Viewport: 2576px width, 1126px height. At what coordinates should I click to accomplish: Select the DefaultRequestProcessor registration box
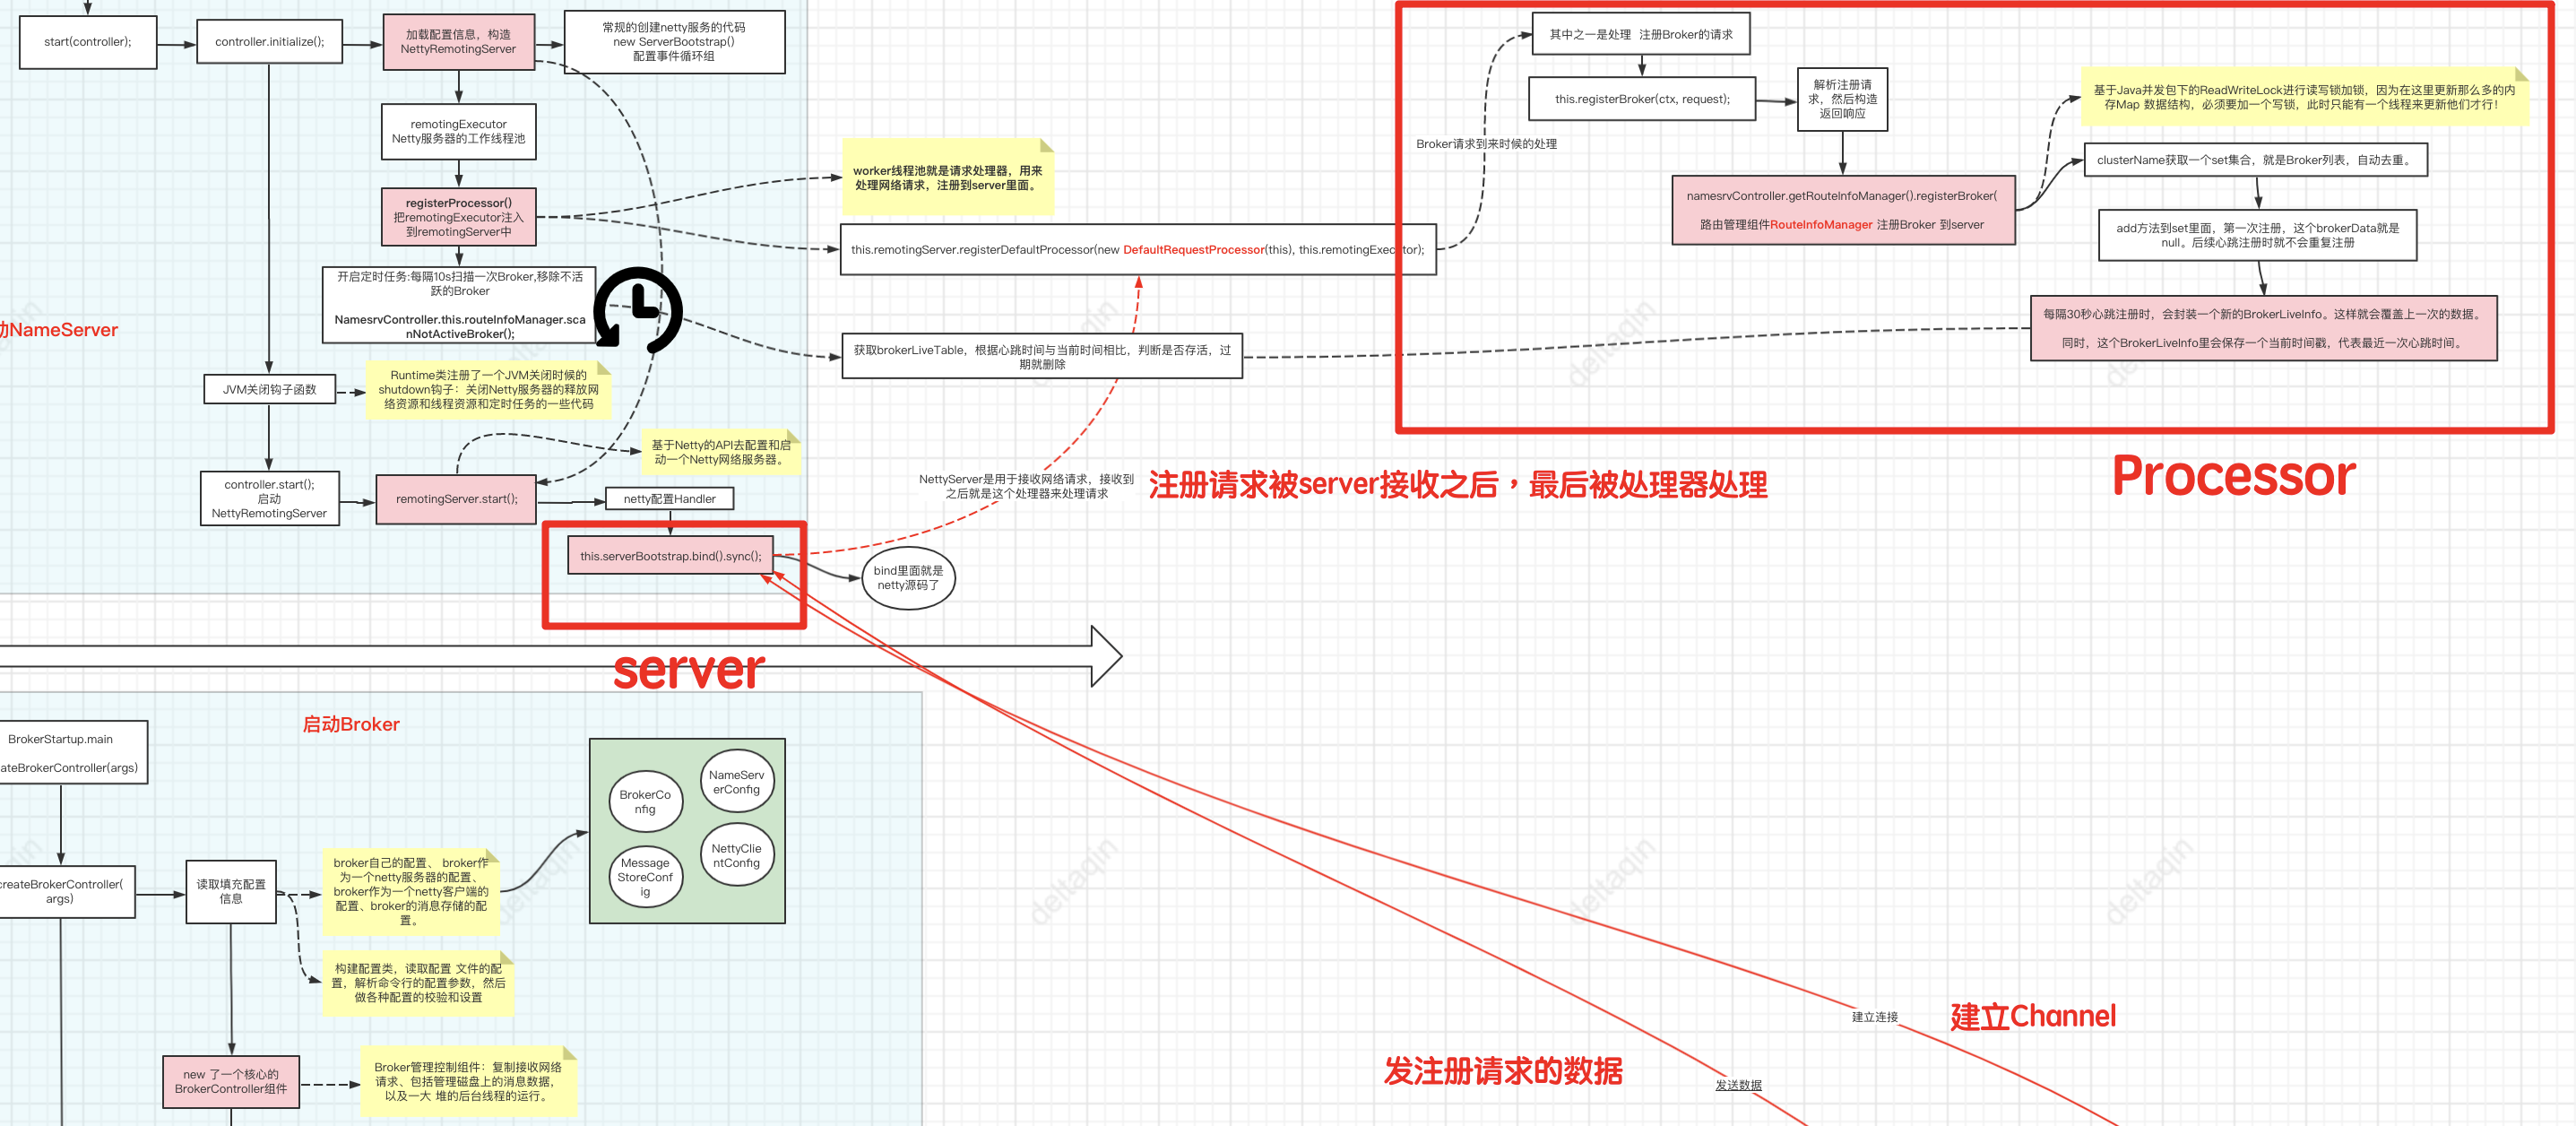(x=1137, y=250)
